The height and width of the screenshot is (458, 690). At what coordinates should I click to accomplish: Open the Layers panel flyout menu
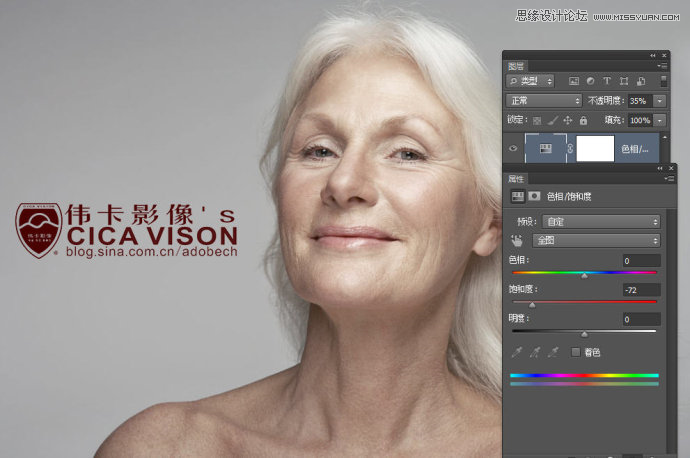point(663,66)
